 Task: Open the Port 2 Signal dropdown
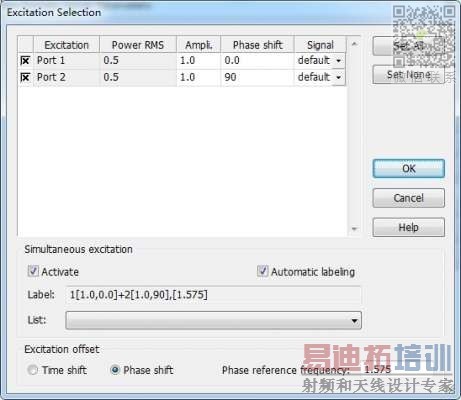[338, 77]
